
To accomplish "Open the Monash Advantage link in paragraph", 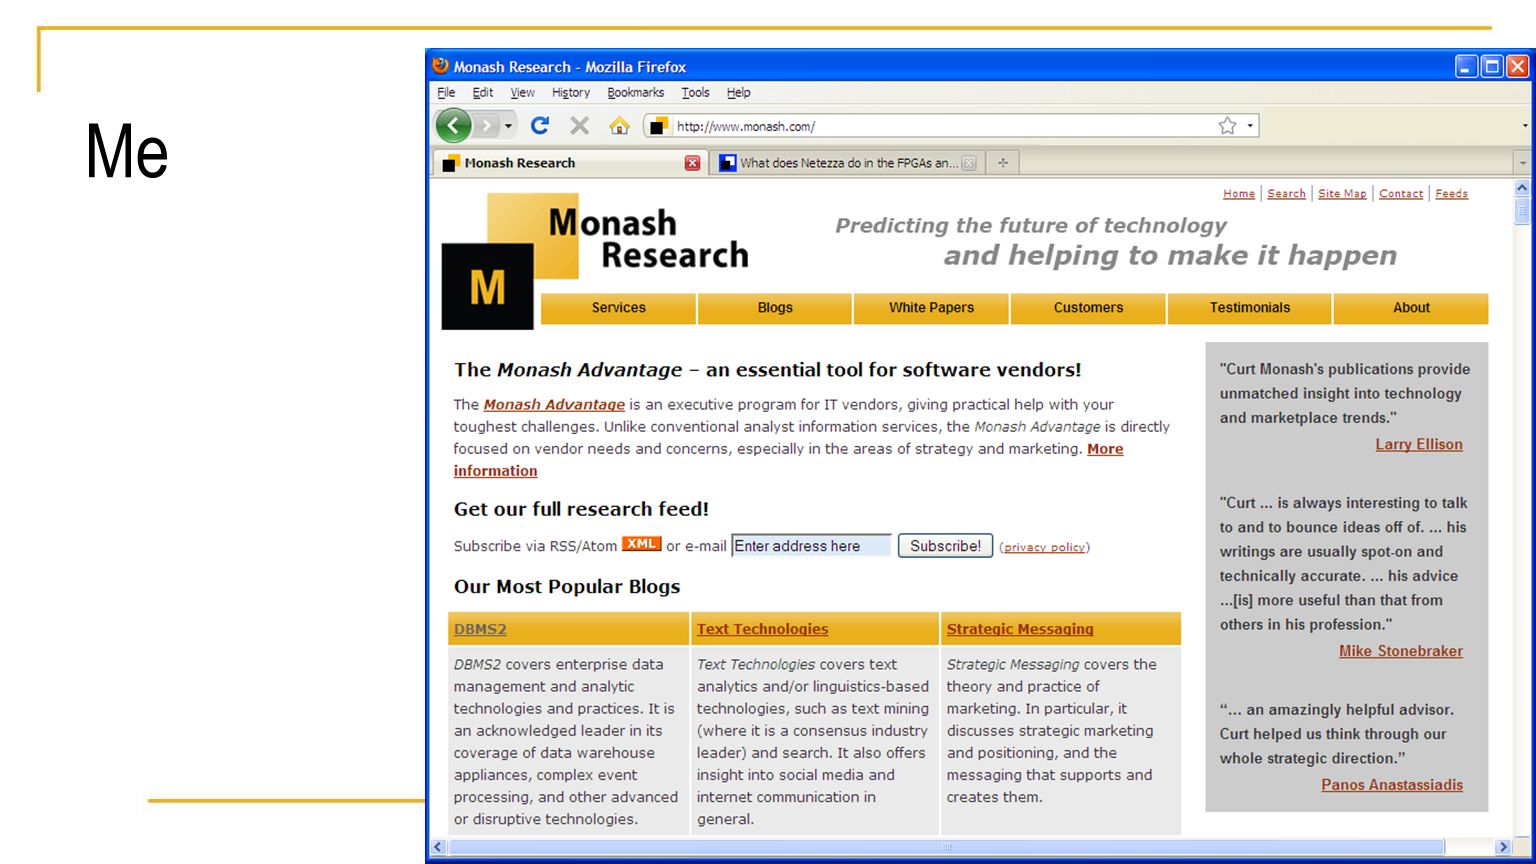I will click(554, 405).
